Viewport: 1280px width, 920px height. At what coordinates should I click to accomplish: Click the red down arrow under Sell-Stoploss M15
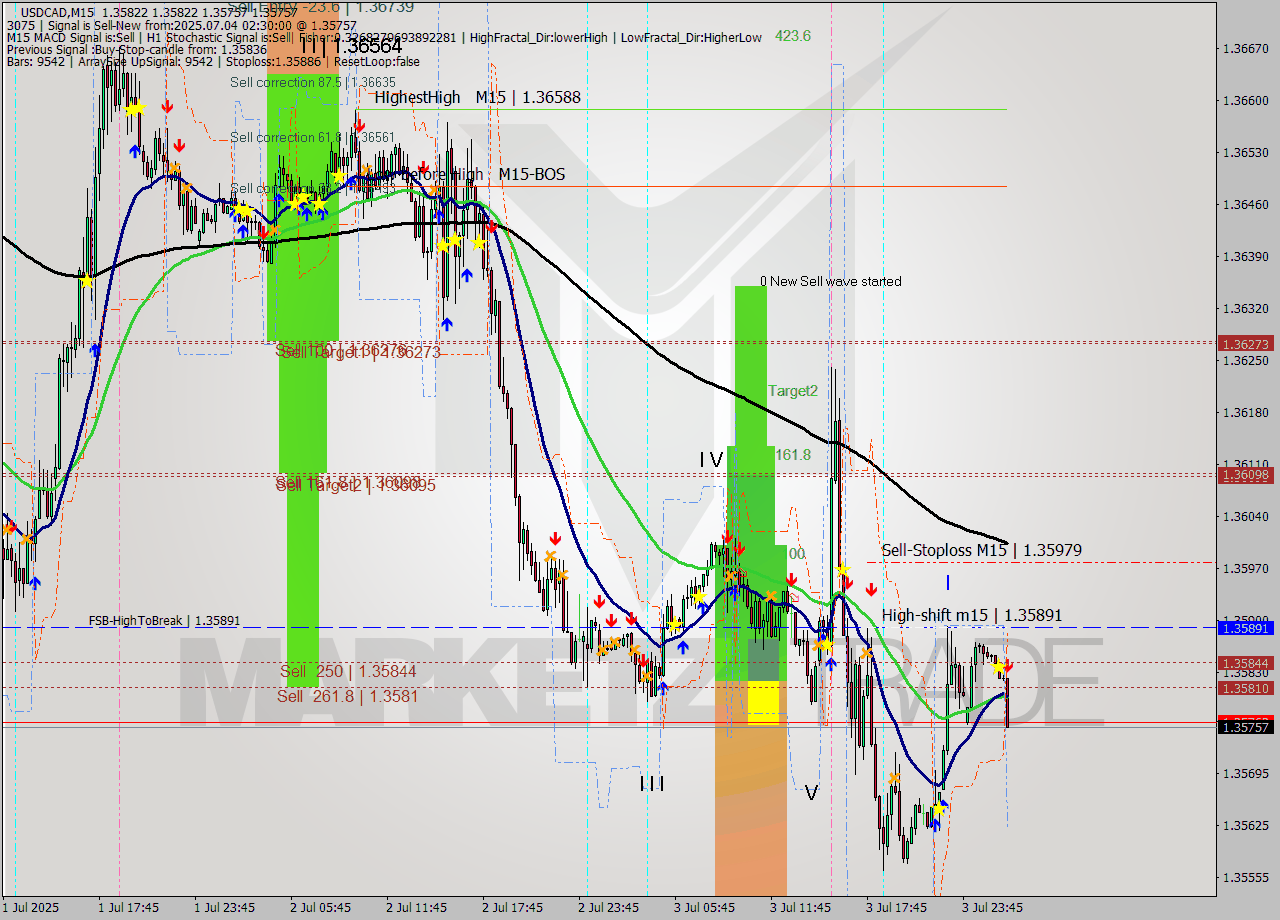pyautogui.click(x=871, y=589)
